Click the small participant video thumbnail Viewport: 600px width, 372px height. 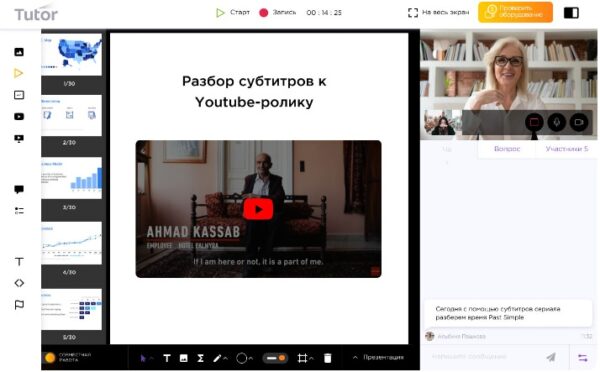[443, 122]
